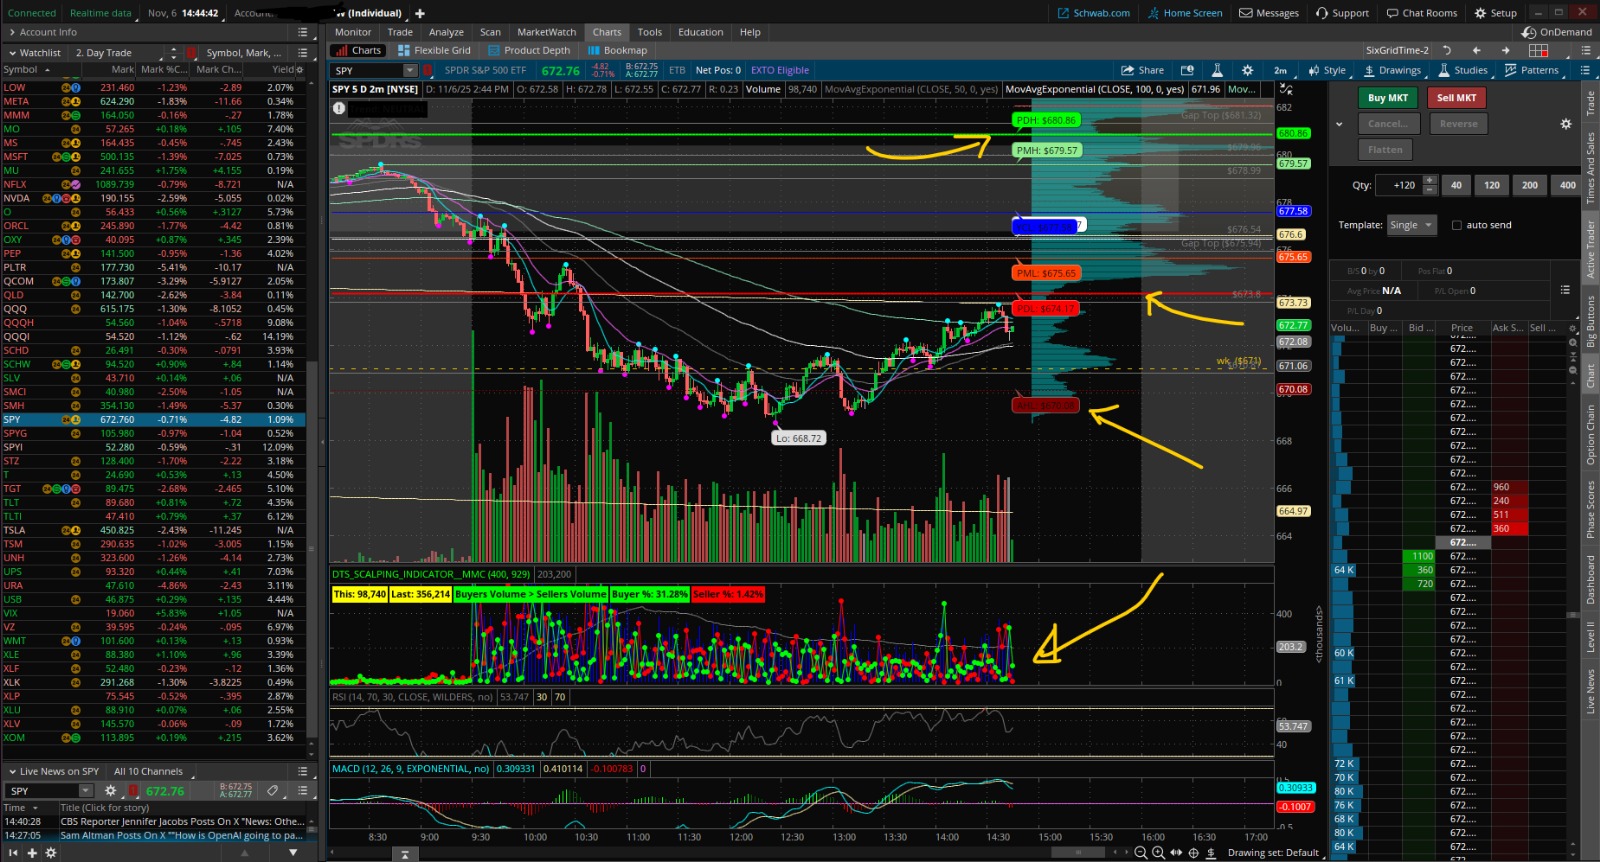
Task: Click the Share chart icon
Action: click(x=1142, y=70)
